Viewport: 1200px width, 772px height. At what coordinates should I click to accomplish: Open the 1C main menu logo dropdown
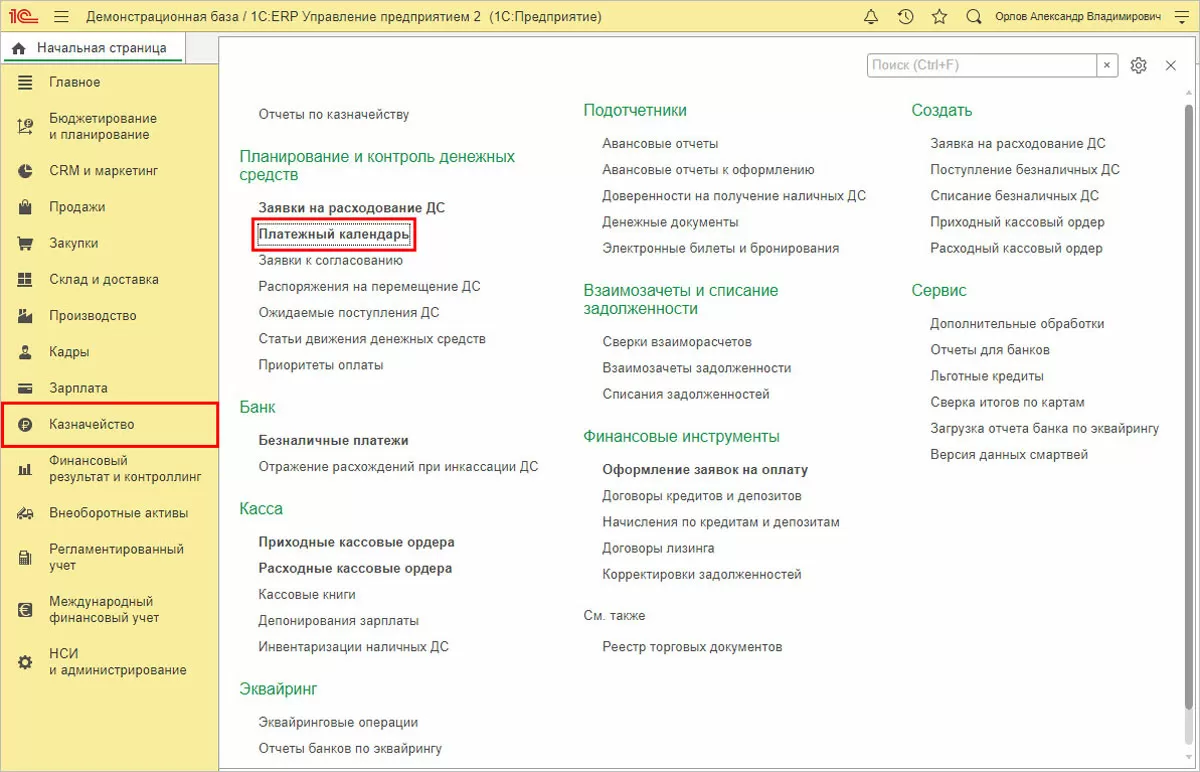(x=22, y=17)
